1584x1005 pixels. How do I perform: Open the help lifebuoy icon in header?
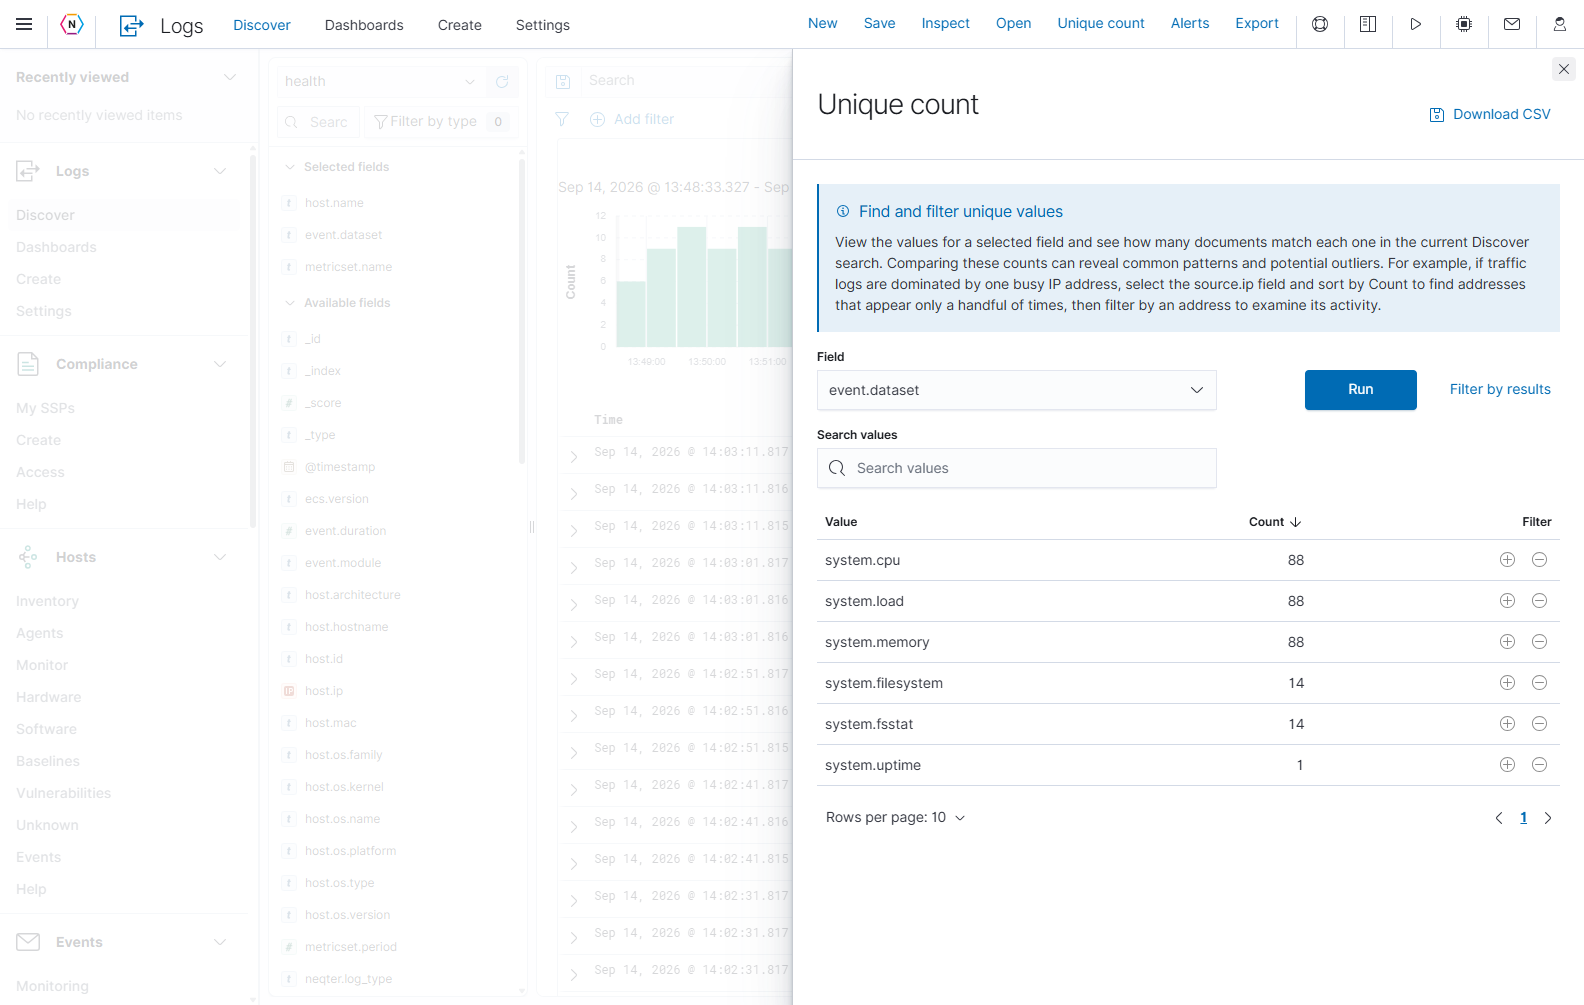click(x=1320, y=24)
